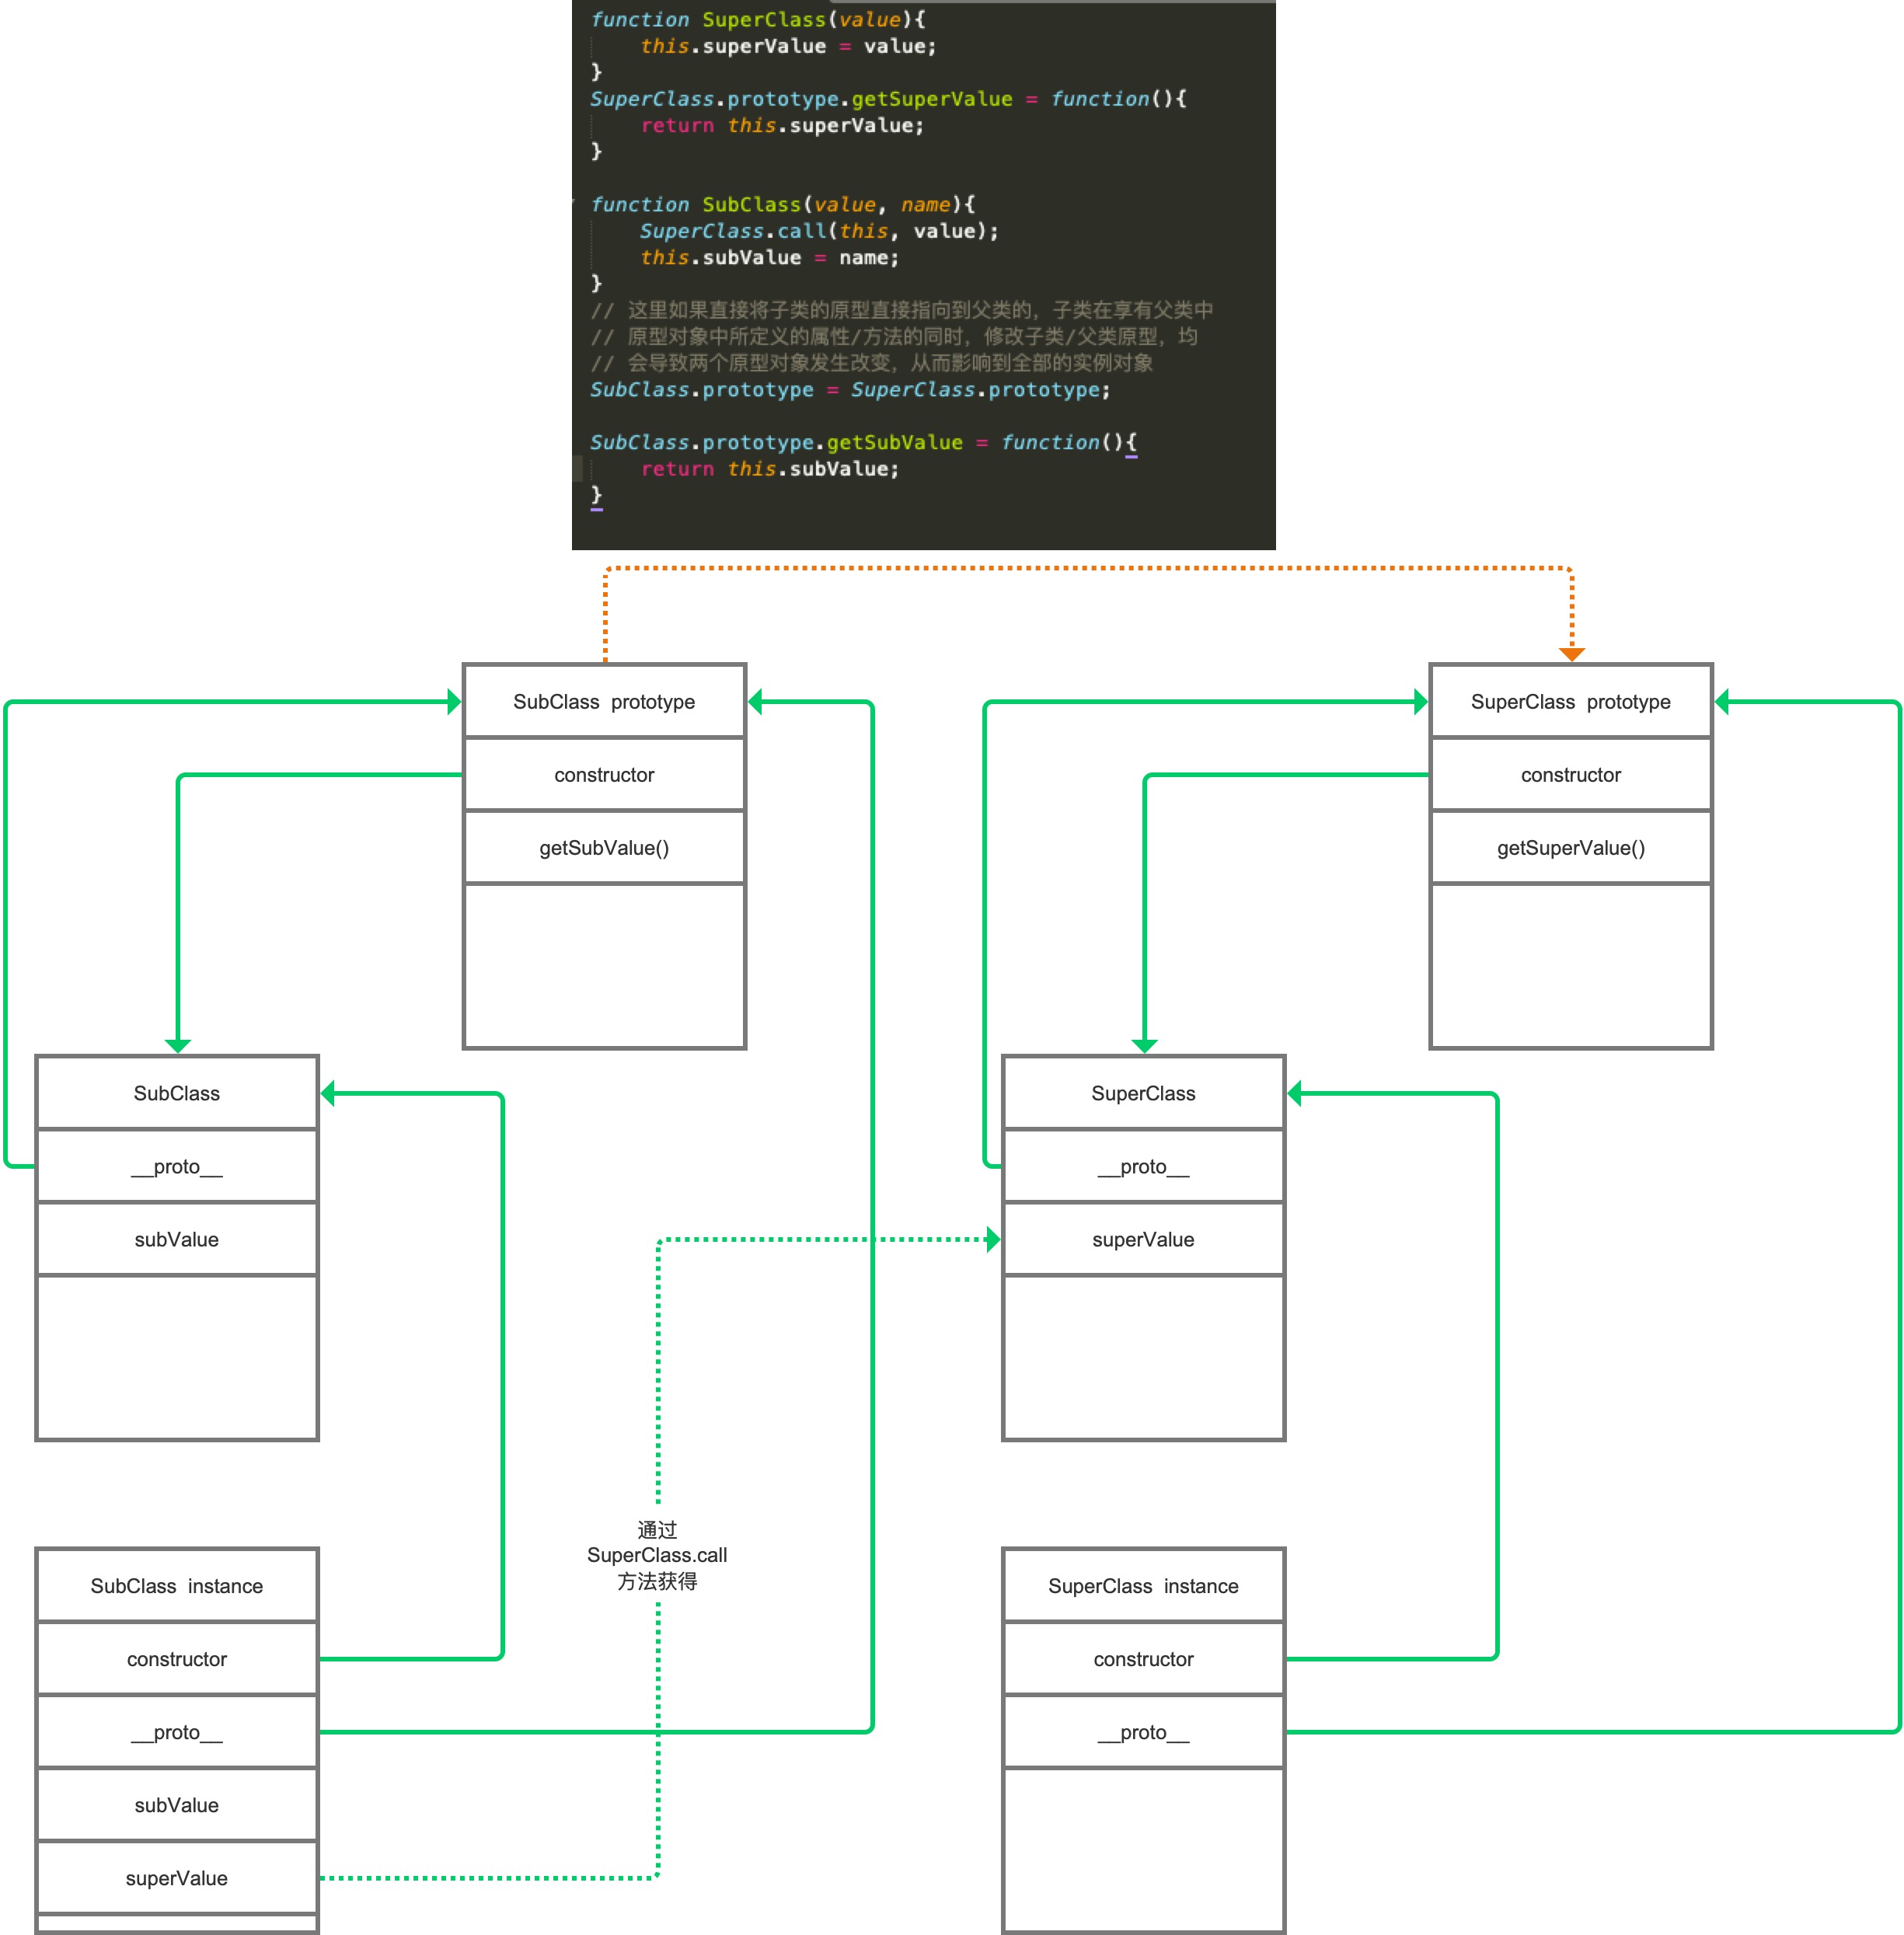Click the 'SuperClass.prototype.getSuperValue' code line
1904x1935 pixels.
pos(888,98)
